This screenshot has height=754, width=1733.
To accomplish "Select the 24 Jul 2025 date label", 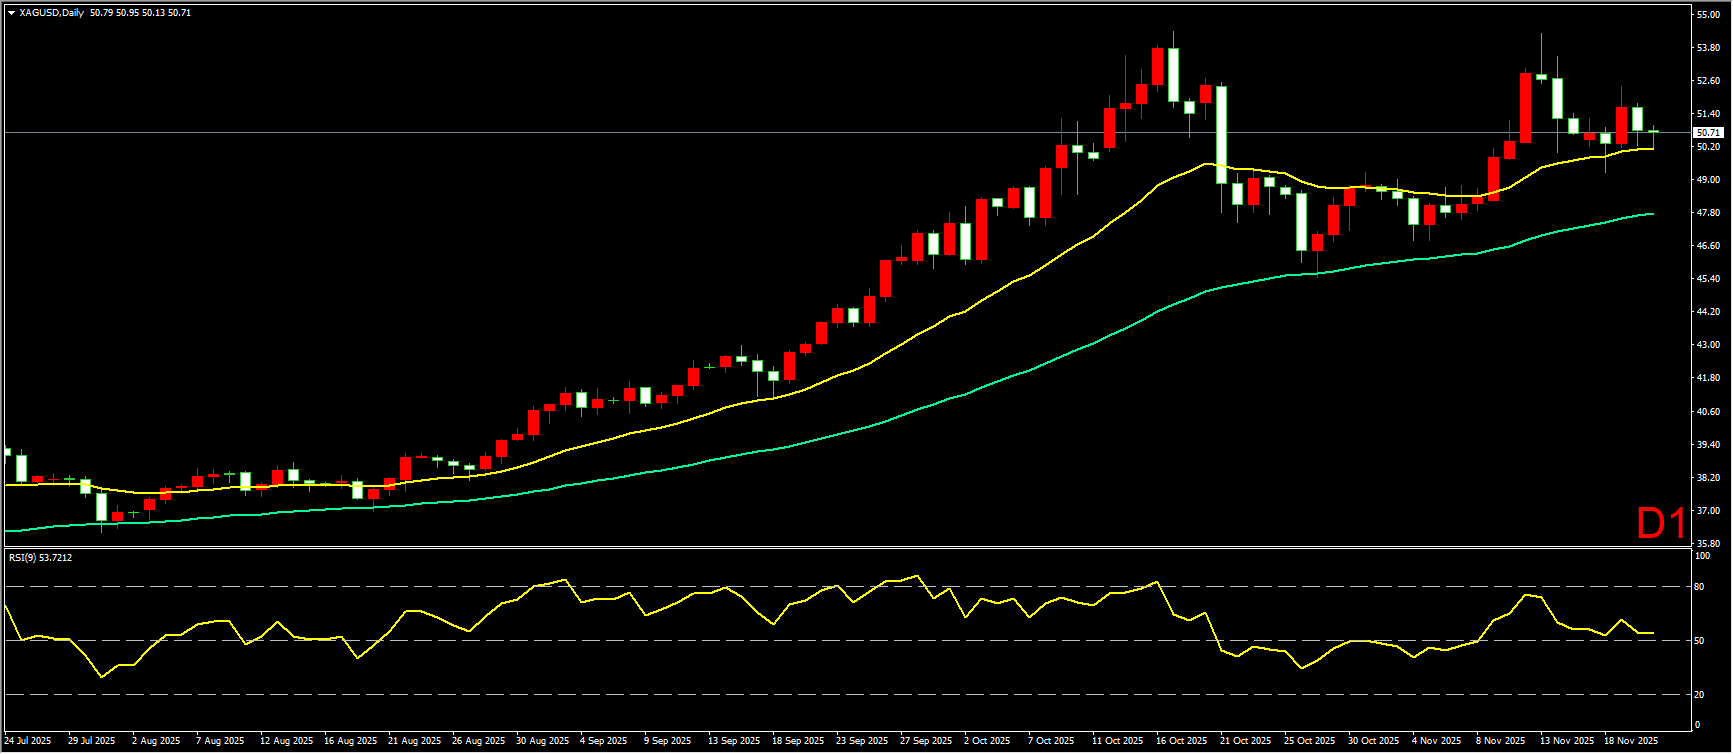I will 28,741.
